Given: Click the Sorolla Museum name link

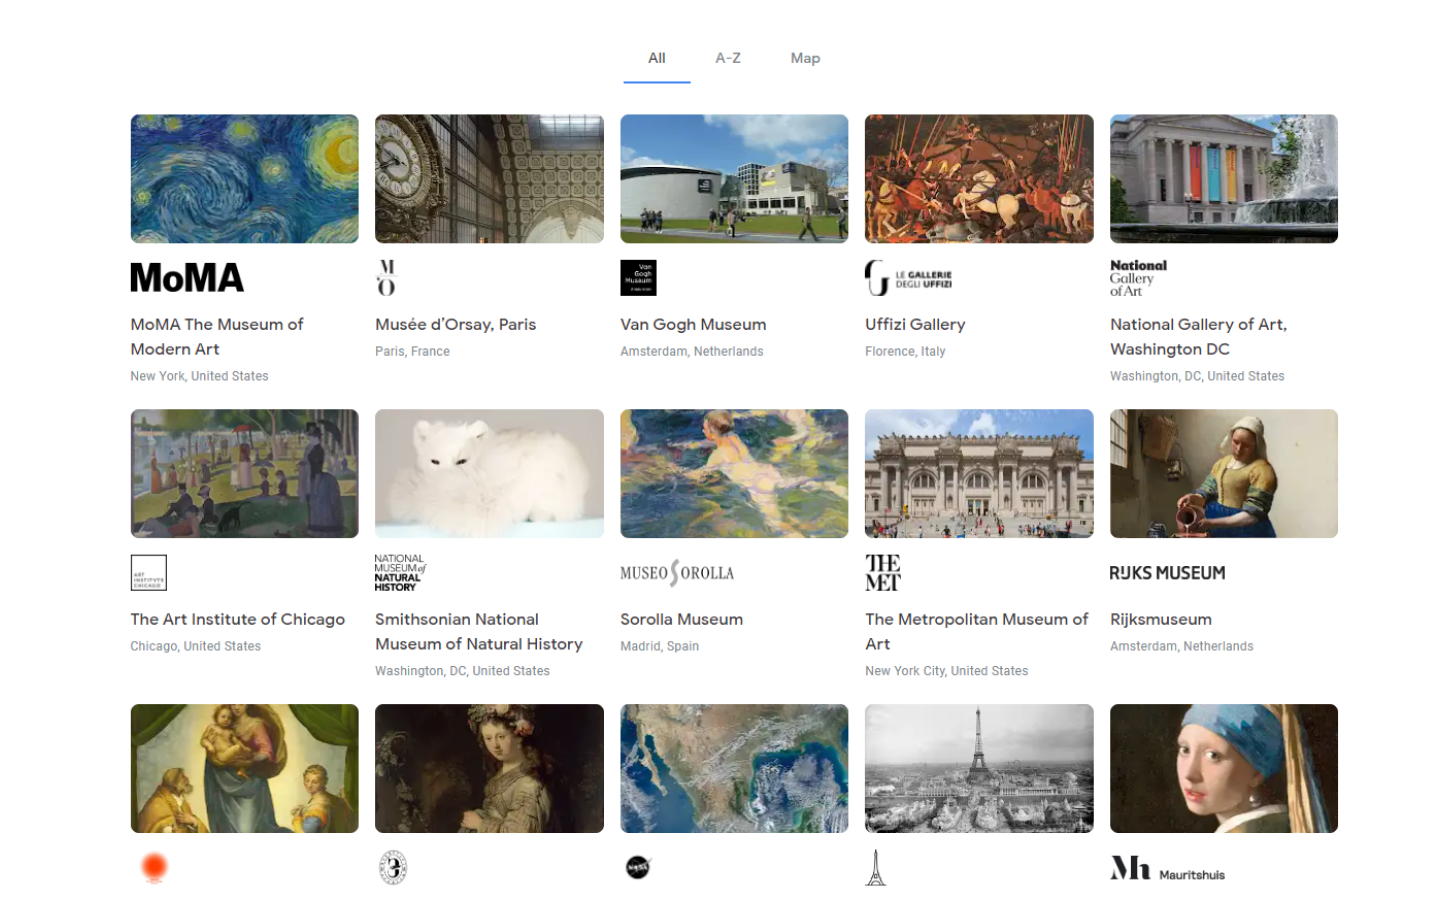Looking at the screenshot, I should coord(681,619).
